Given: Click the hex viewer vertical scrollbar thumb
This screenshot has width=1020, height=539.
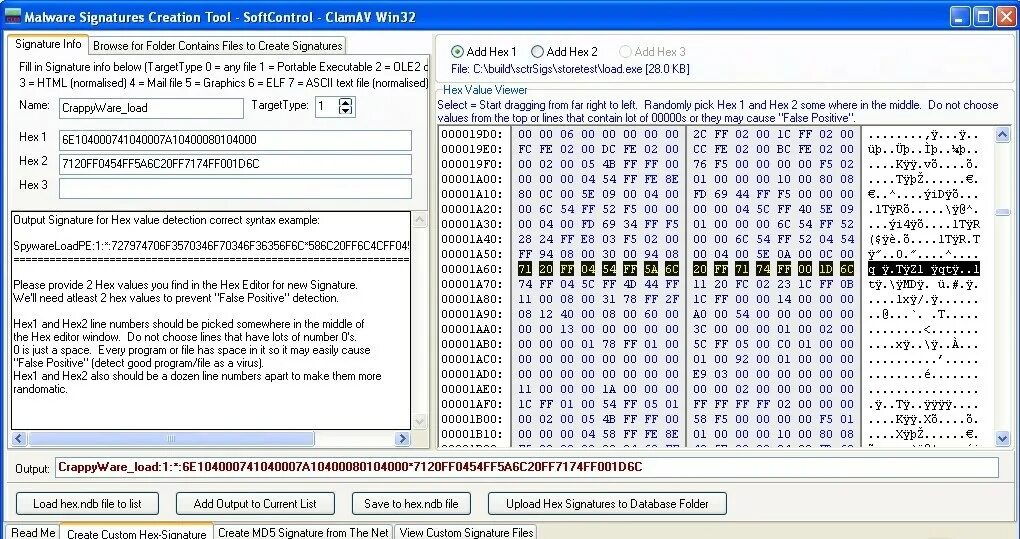Looking at the screenshot, I should (x=1002, y=213).
